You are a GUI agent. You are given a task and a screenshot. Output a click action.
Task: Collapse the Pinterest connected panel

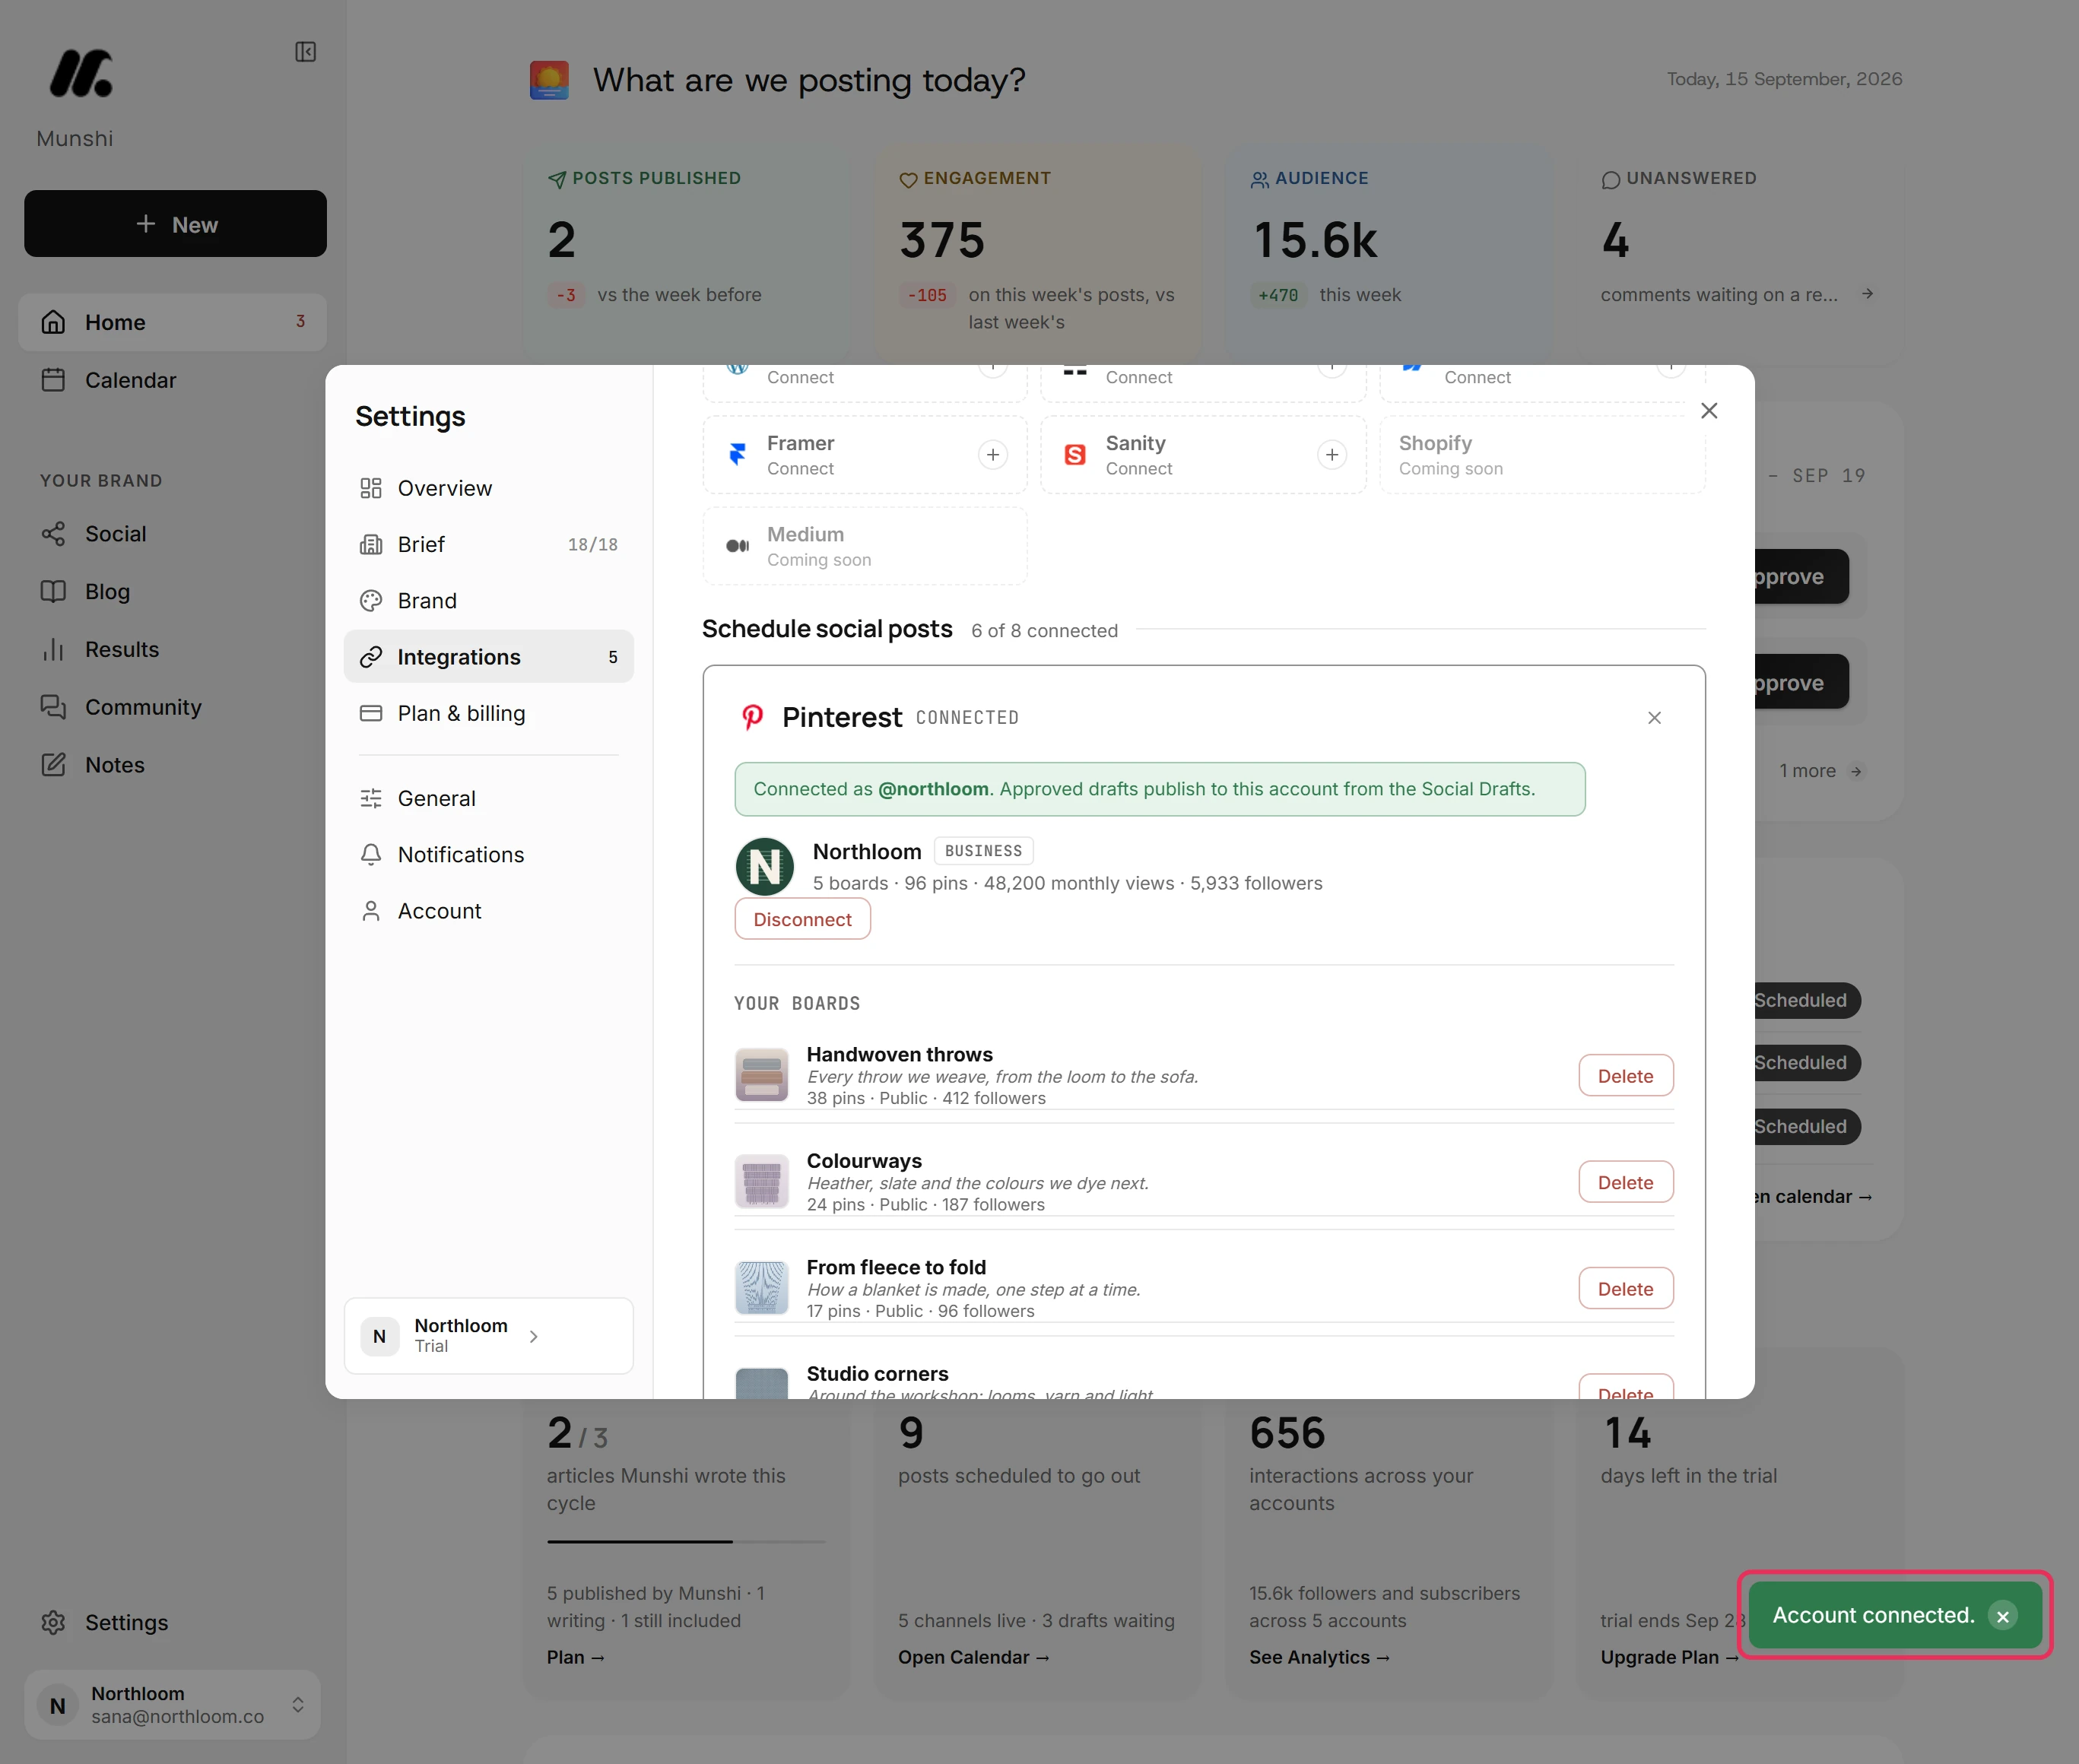1654,718
